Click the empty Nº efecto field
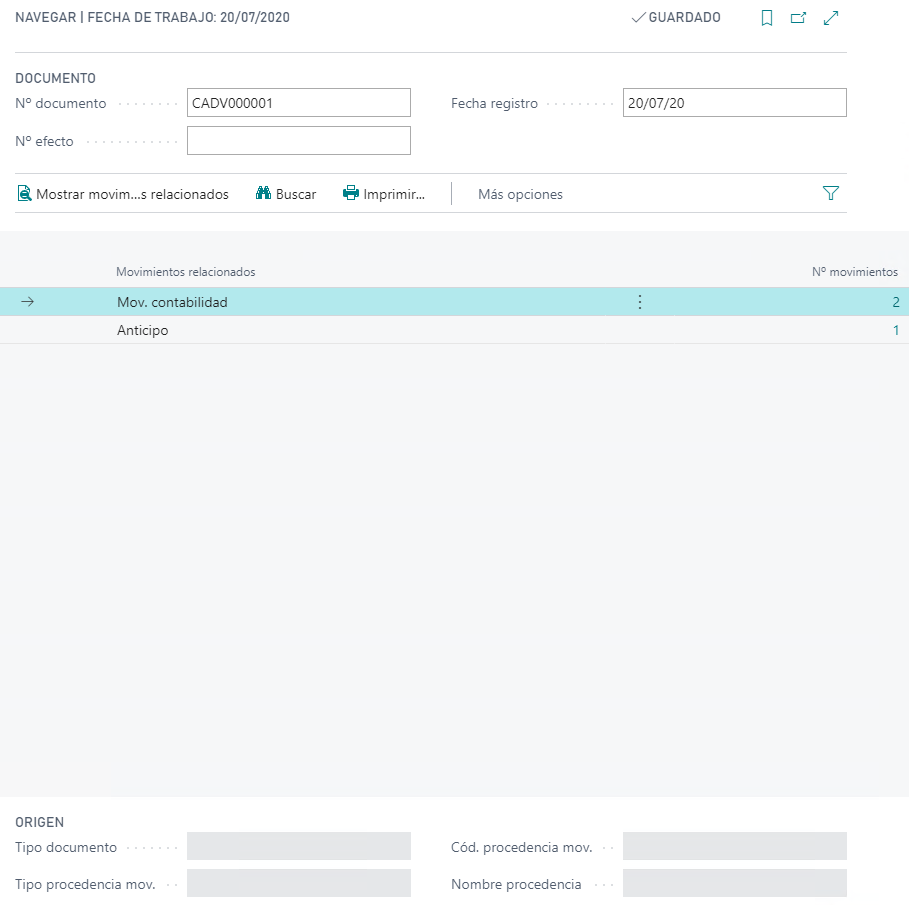Viewport: 909px width, 905px height. point(298,141)
